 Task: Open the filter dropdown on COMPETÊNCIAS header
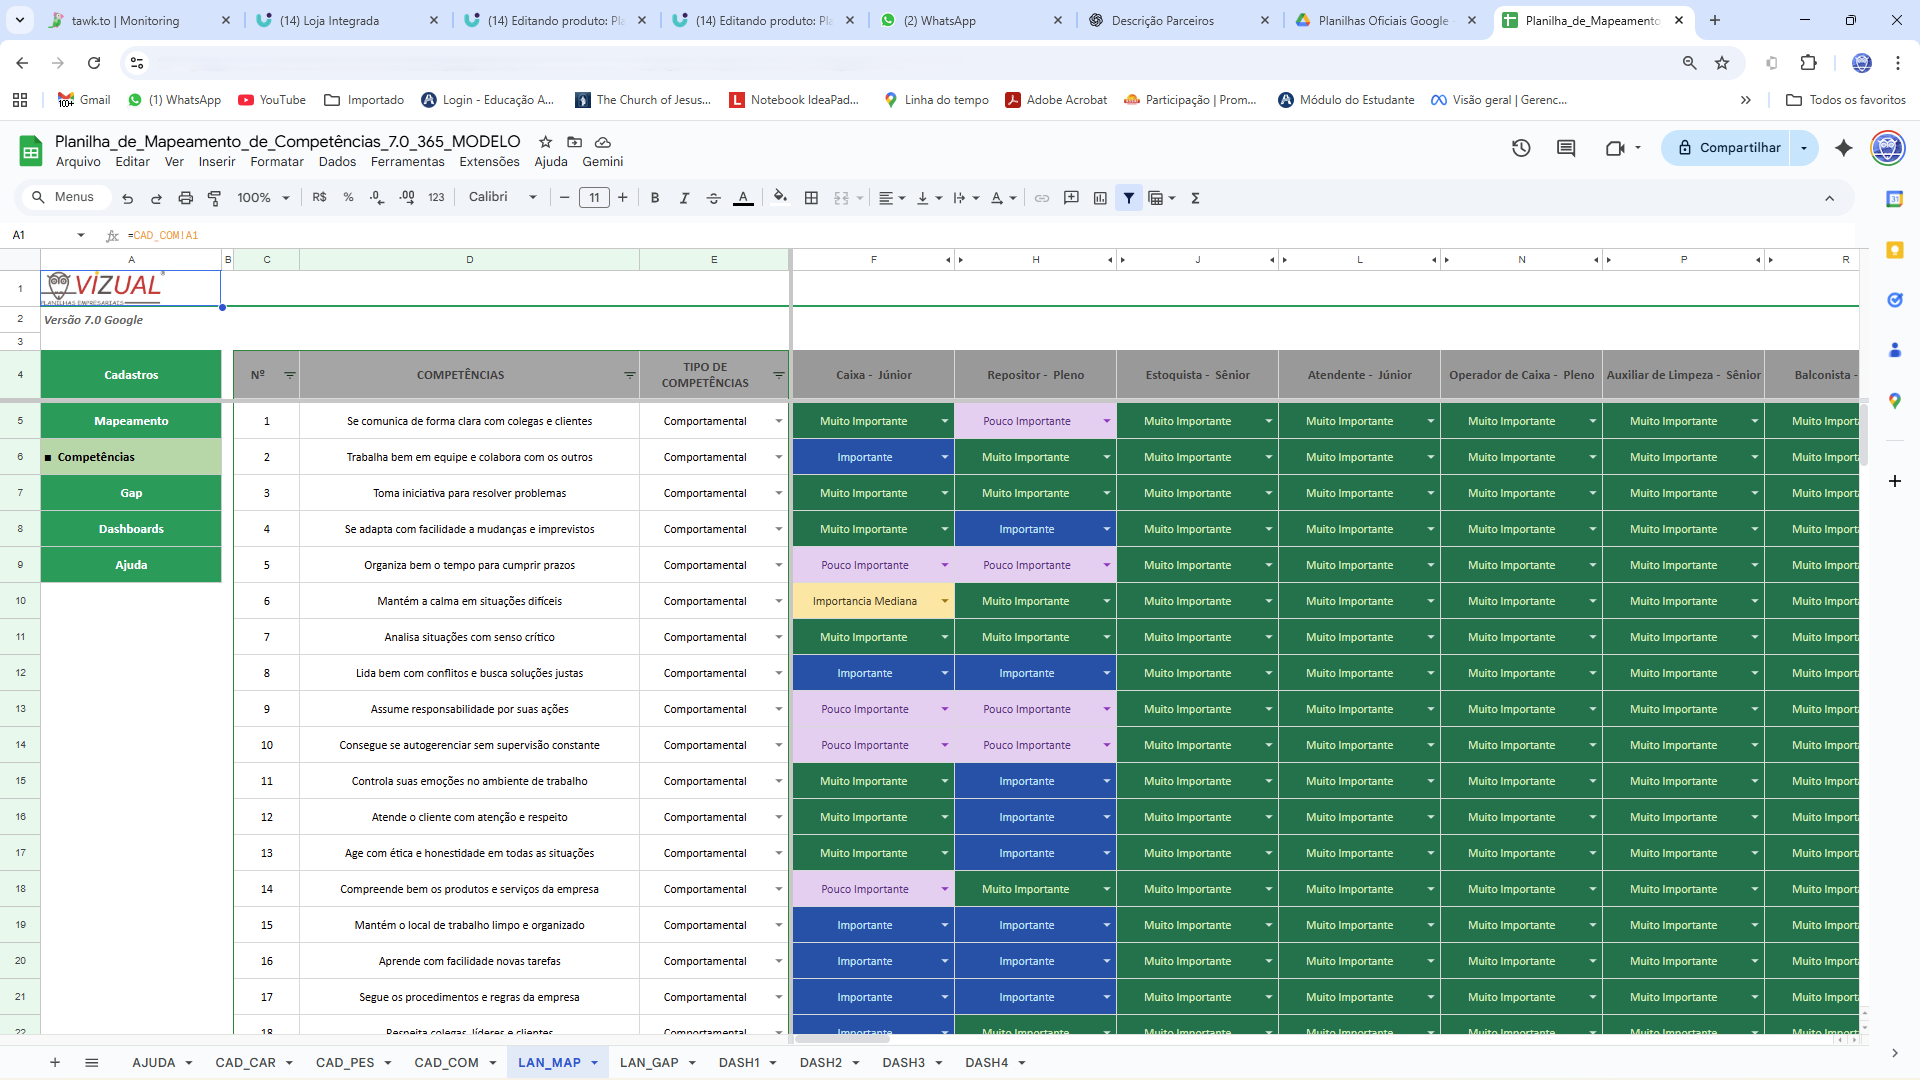tap(630, 375)
